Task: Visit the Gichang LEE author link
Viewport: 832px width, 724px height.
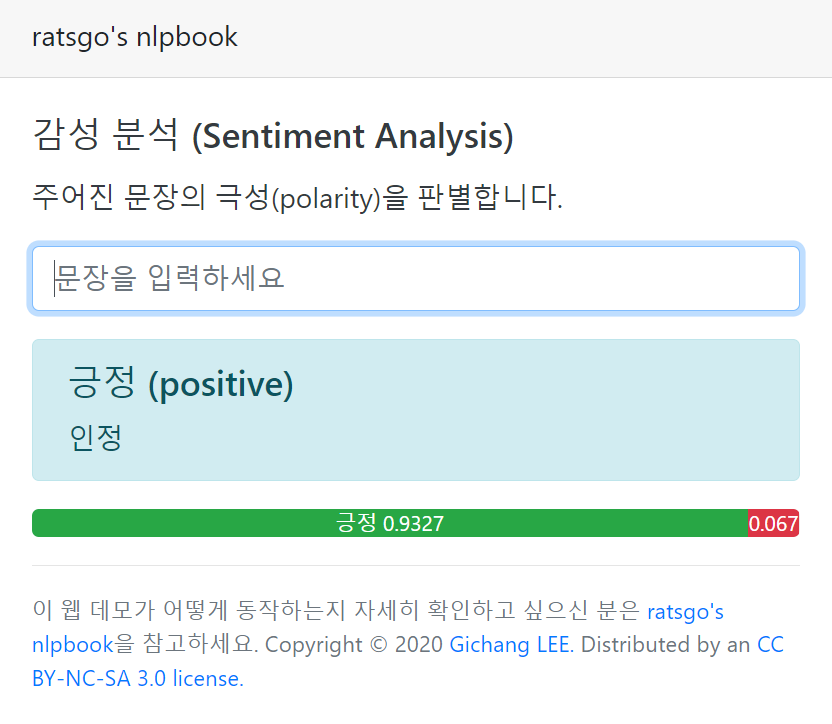Action: click(512, 644)
